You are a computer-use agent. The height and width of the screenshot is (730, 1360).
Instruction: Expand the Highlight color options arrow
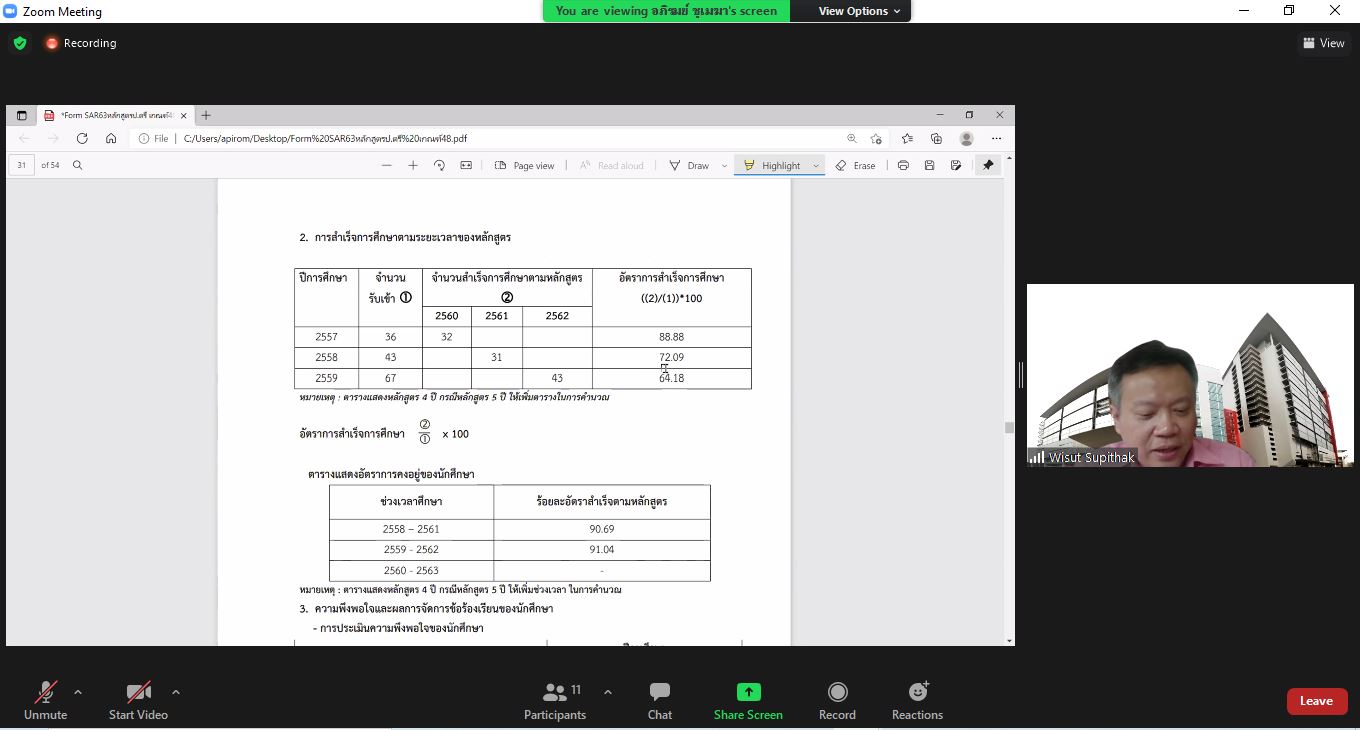point(816,165)
